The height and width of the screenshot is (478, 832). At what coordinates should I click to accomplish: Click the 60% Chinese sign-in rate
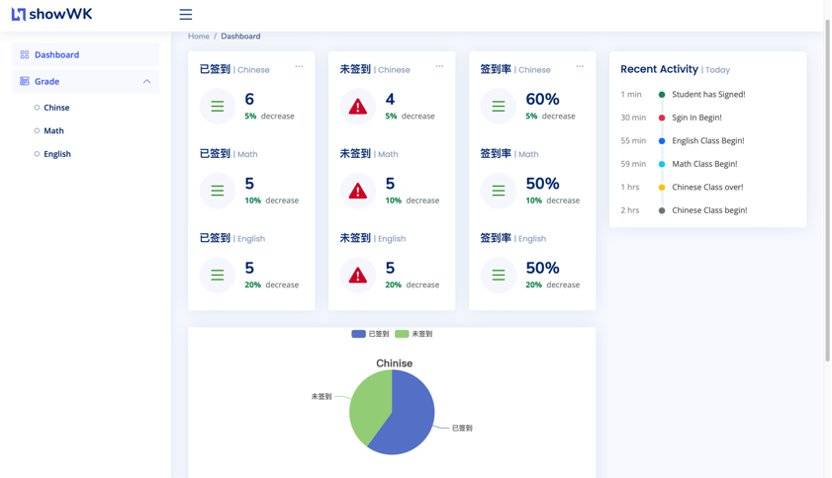point(542,99)
